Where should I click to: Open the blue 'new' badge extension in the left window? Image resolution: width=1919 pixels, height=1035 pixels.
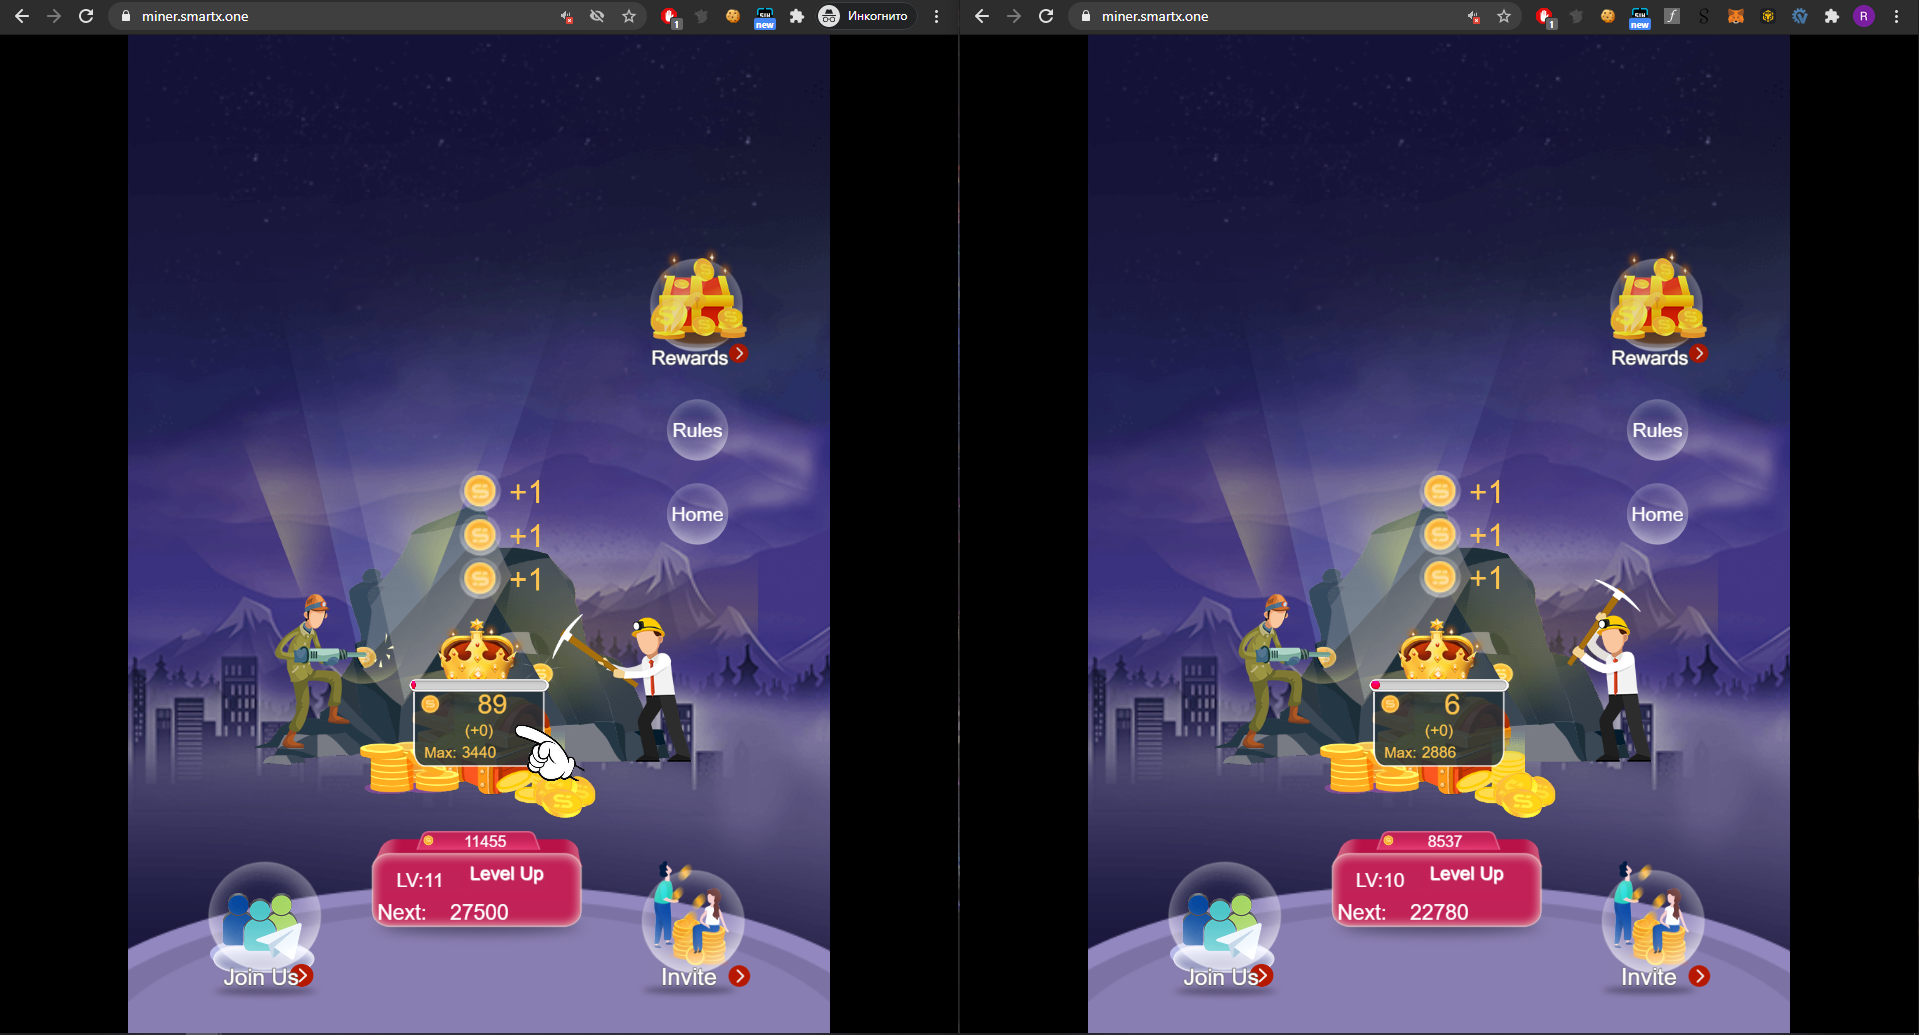765,17
